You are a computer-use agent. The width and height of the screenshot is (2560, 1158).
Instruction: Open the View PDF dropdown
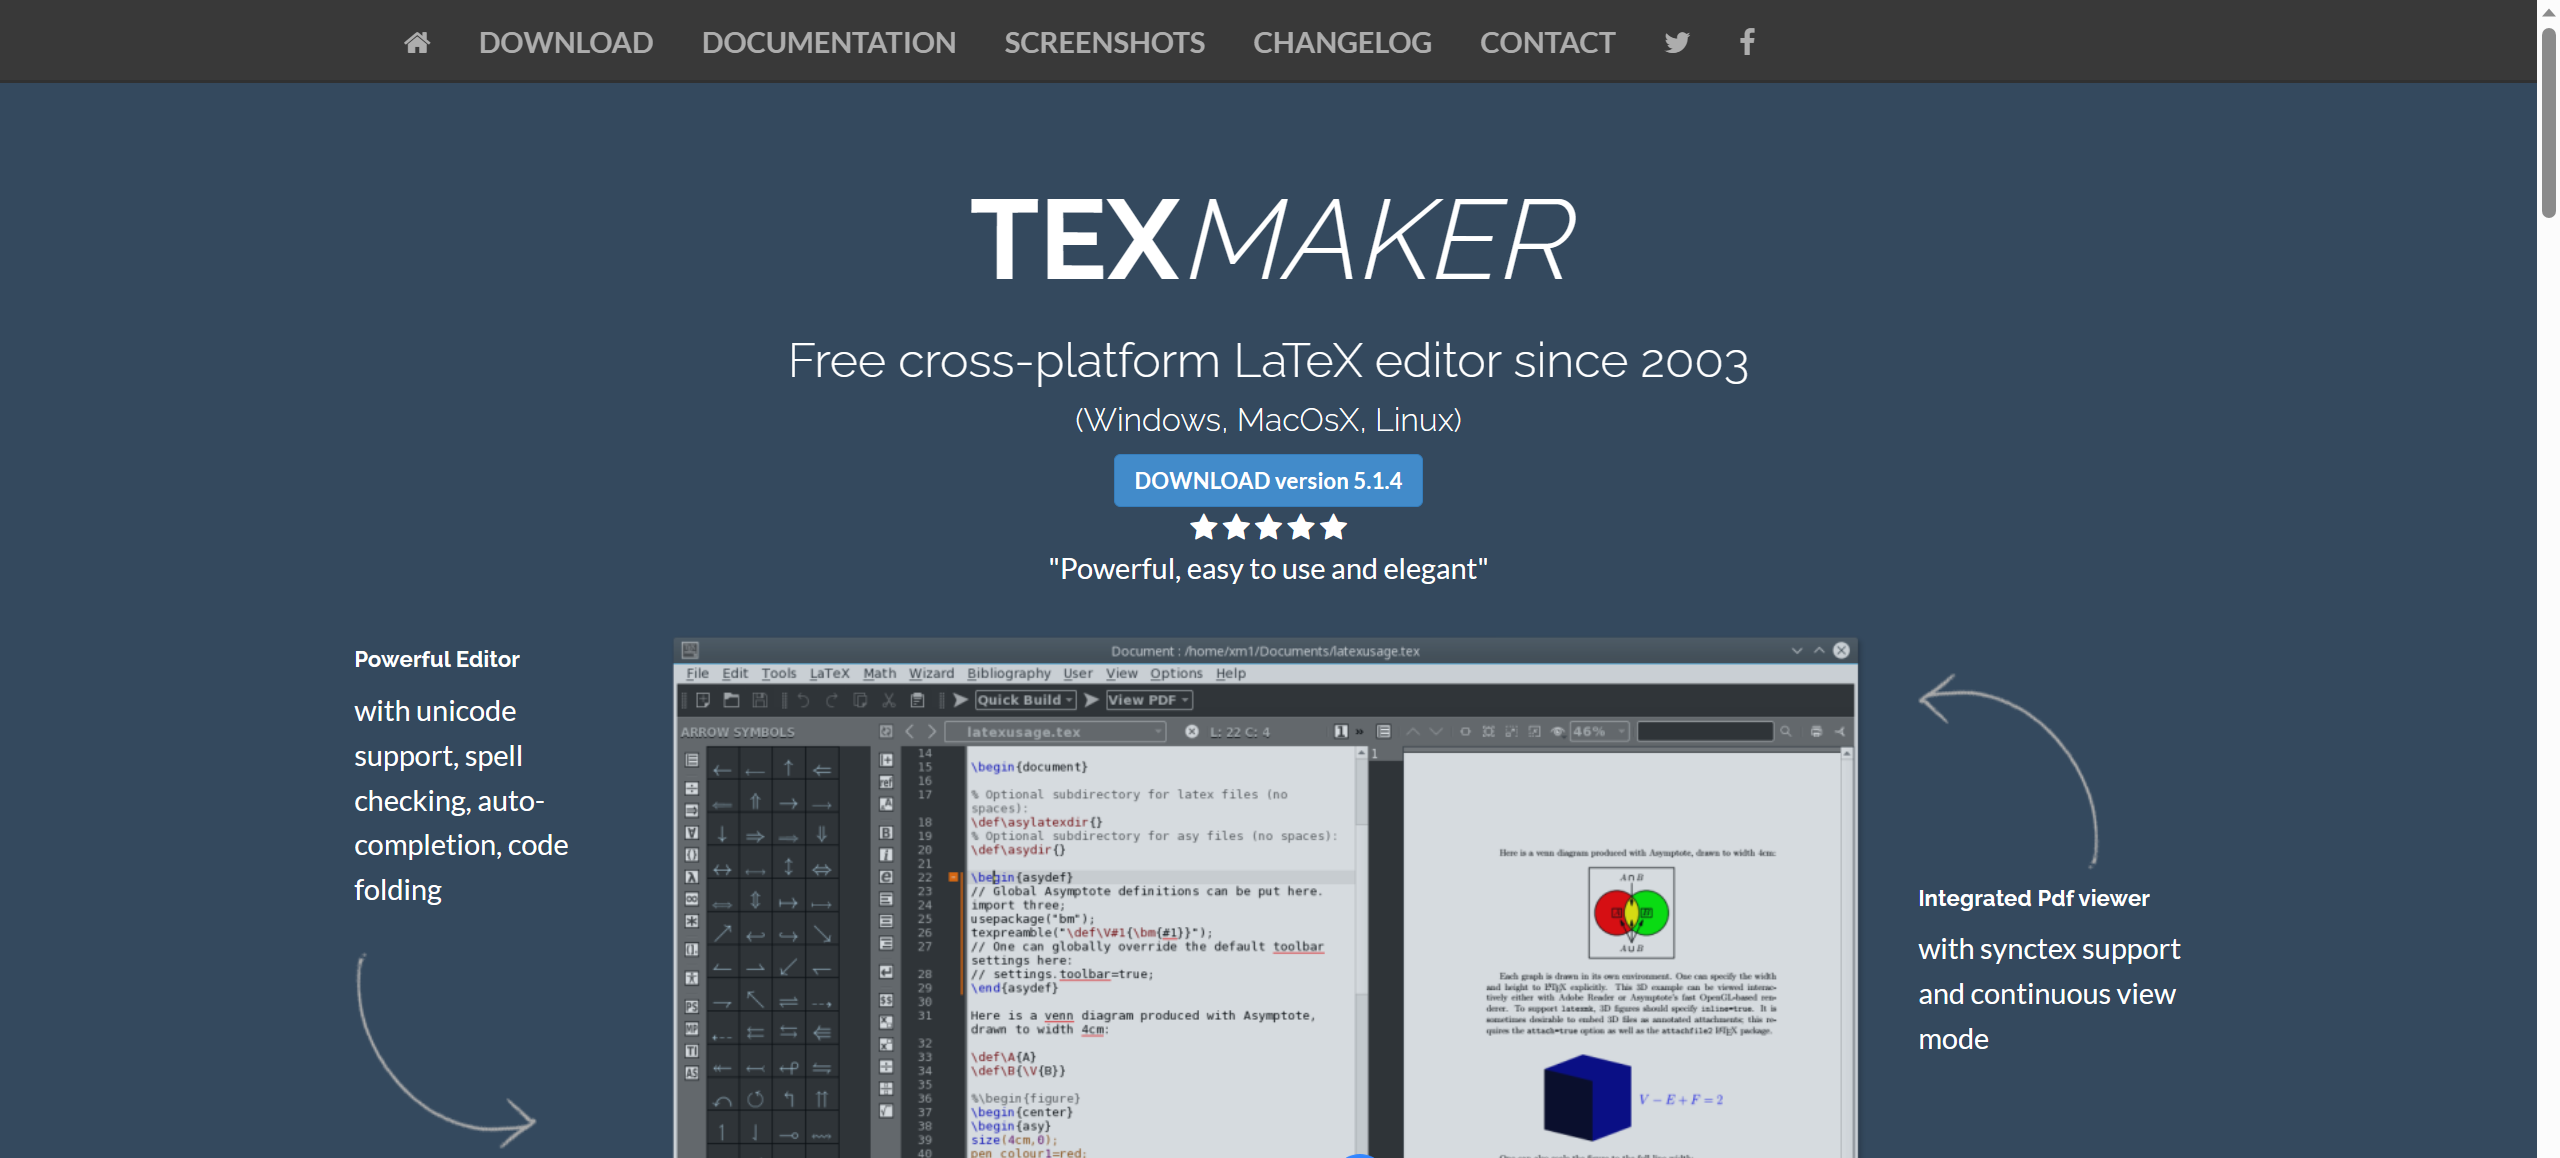pos(1149,700)
